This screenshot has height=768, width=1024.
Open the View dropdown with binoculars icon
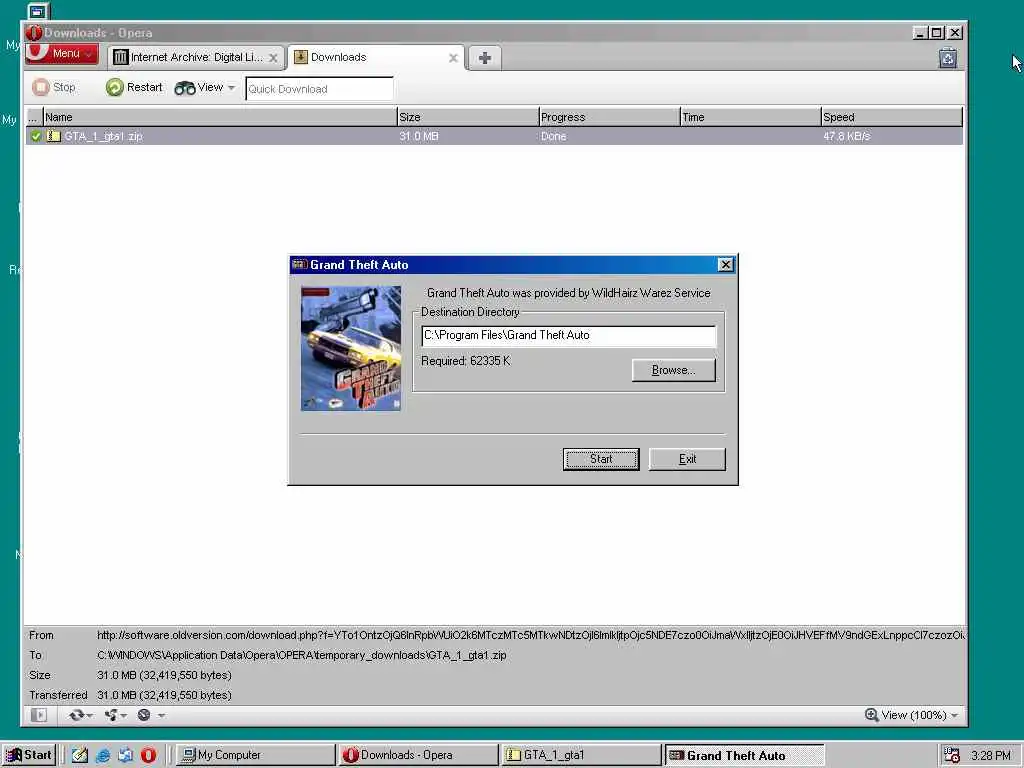coord(204,88)
